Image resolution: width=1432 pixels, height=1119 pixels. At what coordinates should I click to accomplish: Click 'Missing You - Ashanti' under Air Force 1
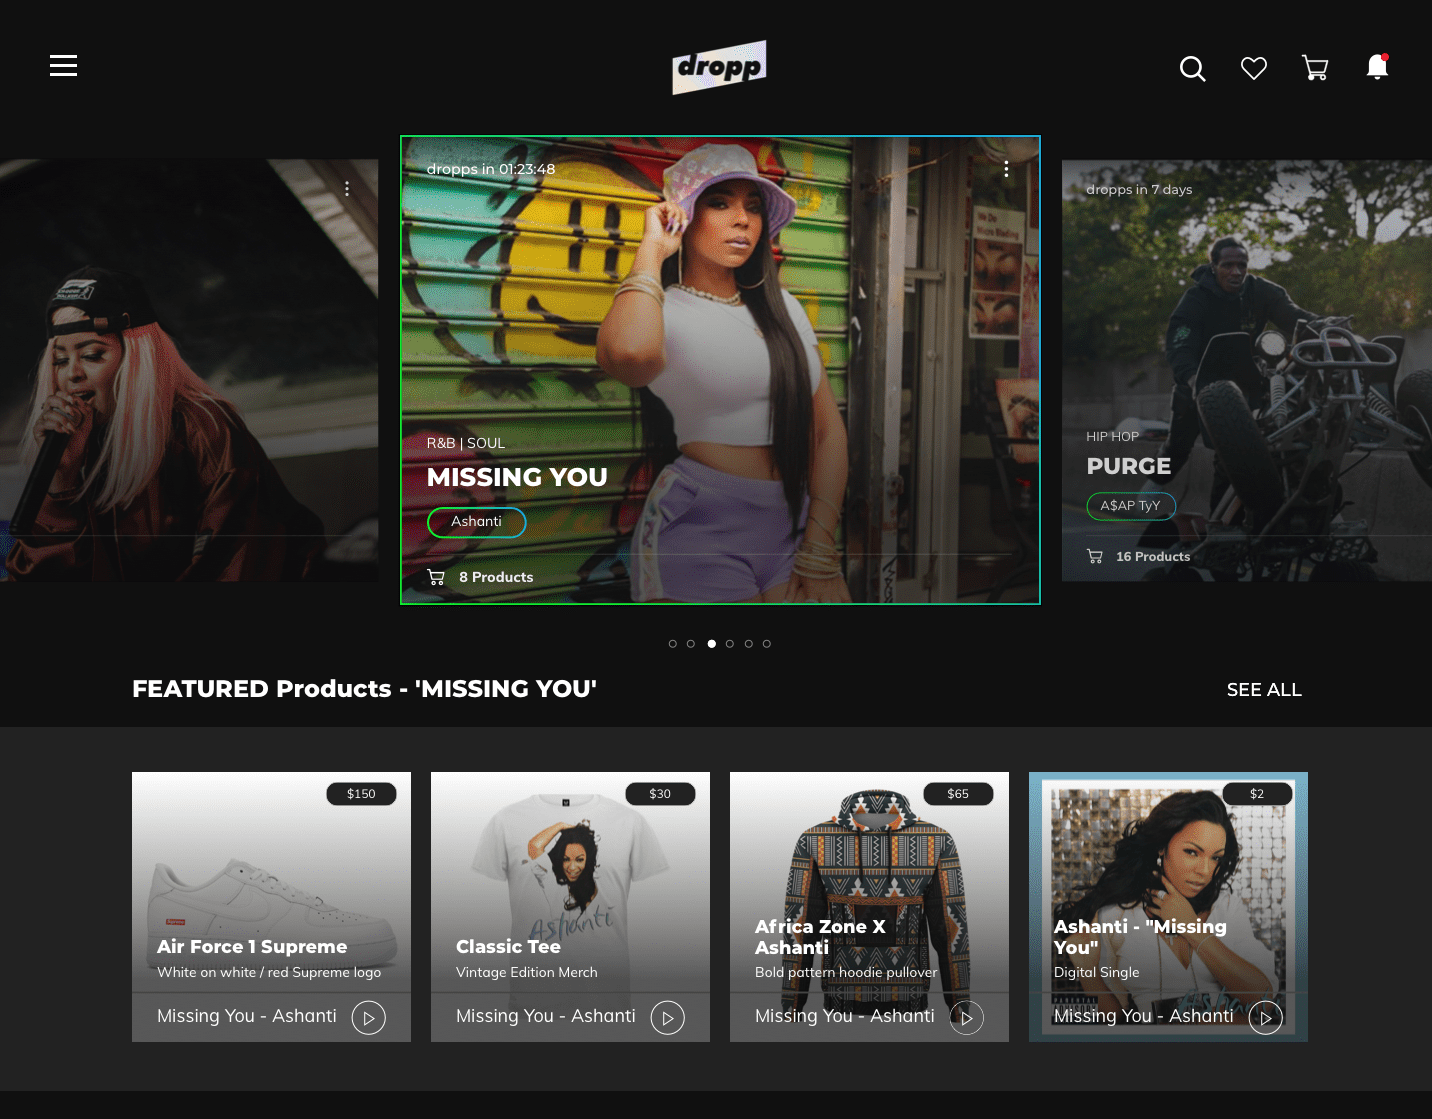pyautogui.click(x=247, y=1016)
